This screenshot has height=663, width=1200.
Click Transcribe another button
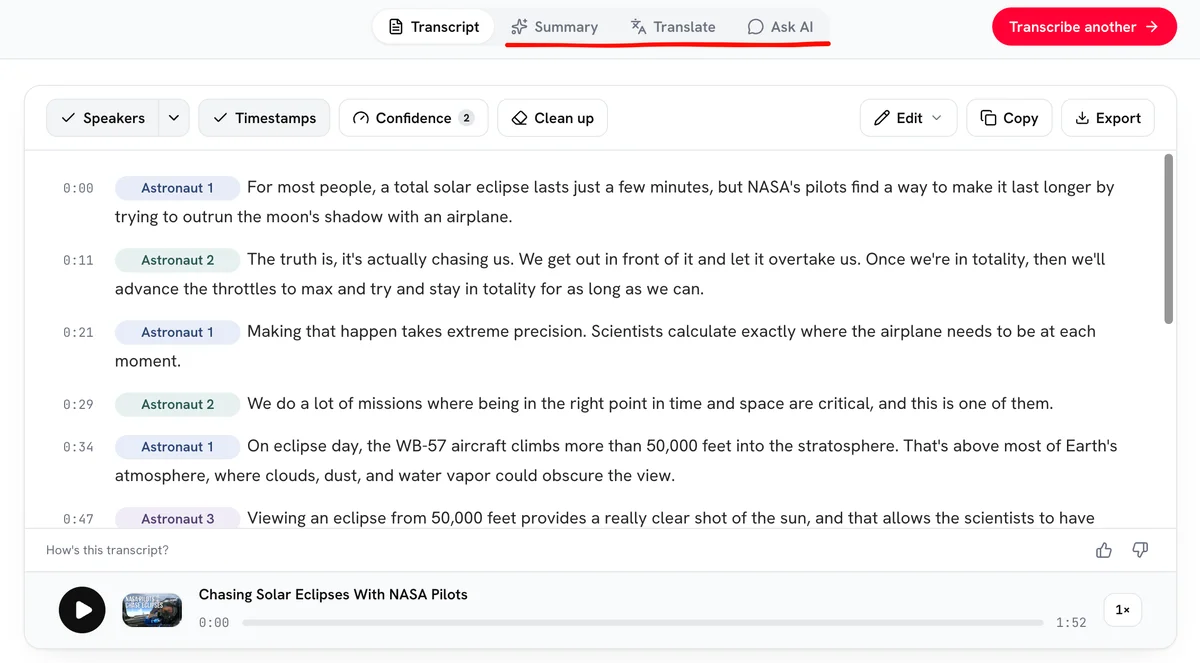[1084, 27]
